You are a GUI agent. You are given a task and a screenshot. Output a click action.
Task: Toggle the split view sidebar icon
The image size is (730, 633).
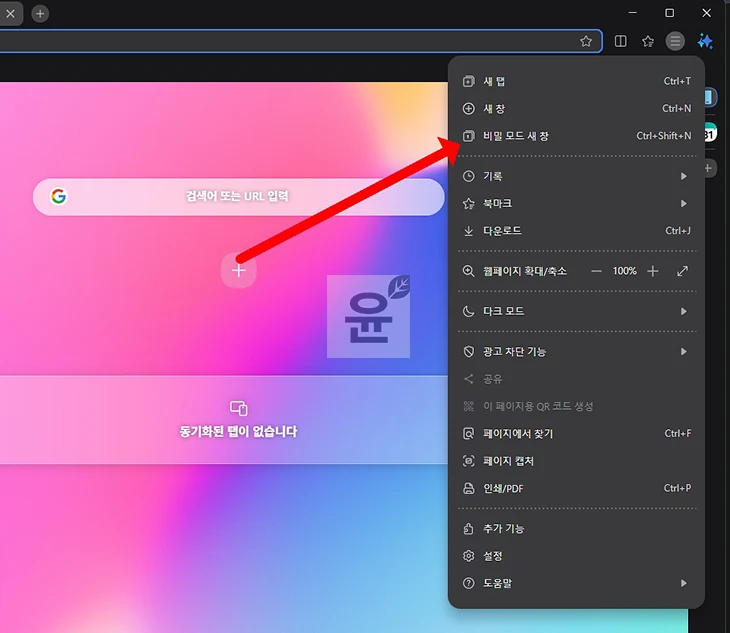pyautogui.click(x=620, y=41)
